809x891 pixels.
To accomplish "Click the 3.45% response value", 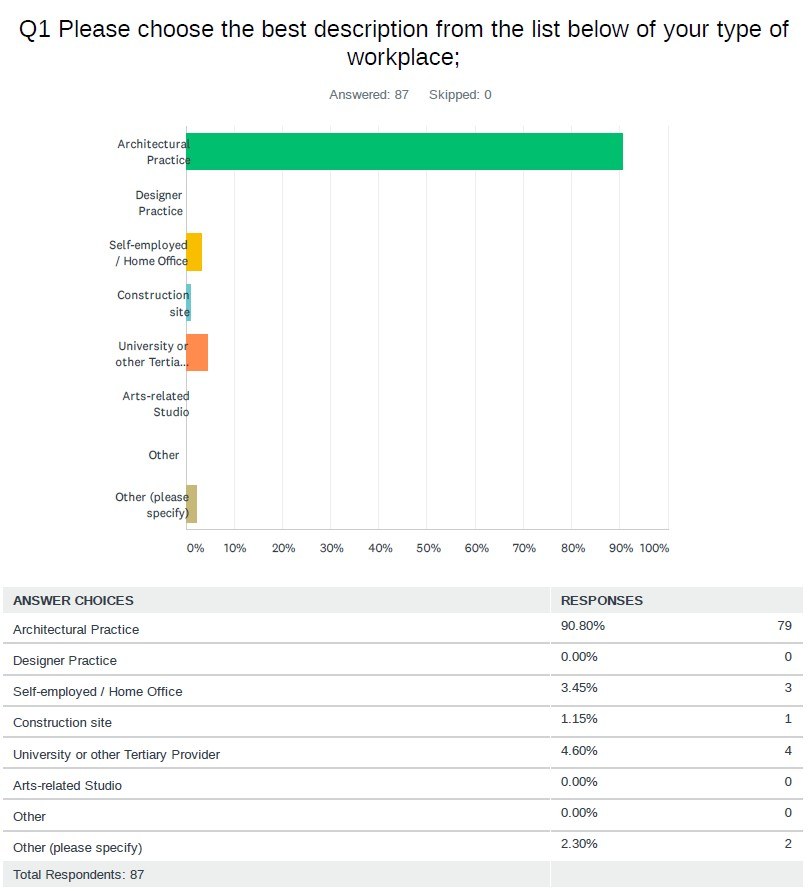I will point(579,688).
